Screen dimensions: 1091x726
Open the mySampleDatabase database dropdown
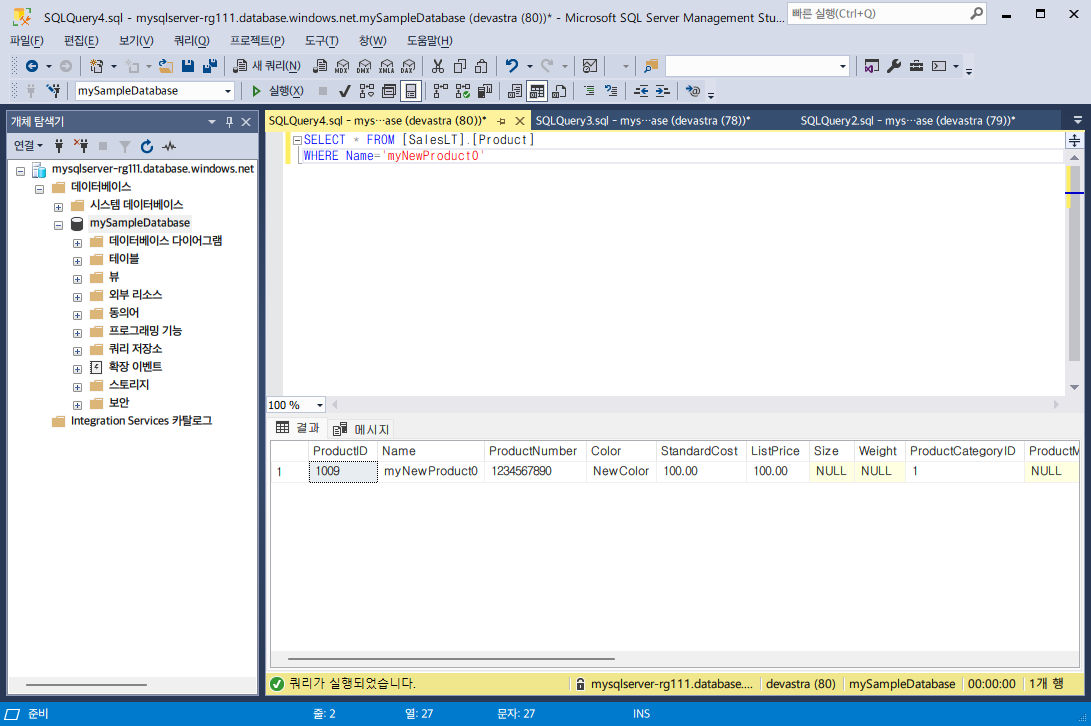tap(228, 91)
